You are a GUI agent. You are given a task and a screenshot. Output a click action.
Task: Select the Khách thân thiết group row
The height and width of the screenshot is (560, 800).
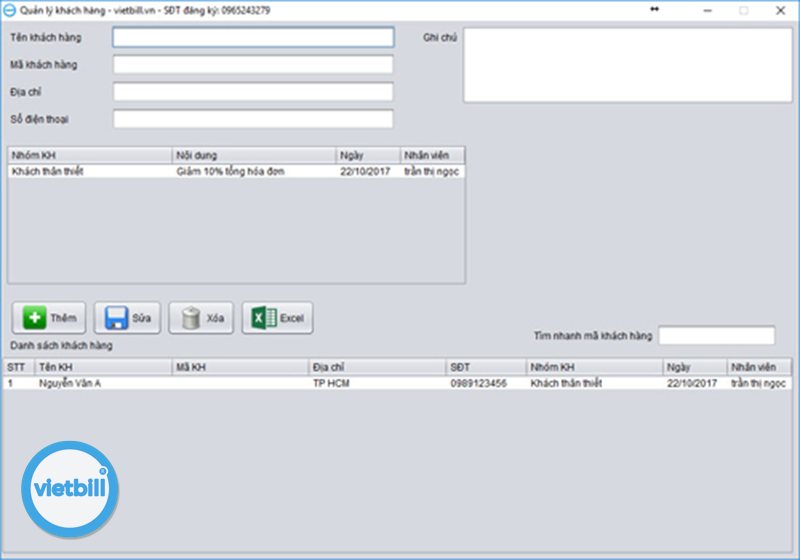point(236,172)
